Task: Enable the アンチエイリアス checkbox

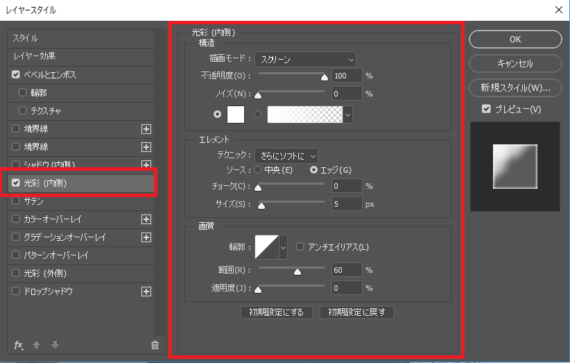Action: tap(300, 247)
